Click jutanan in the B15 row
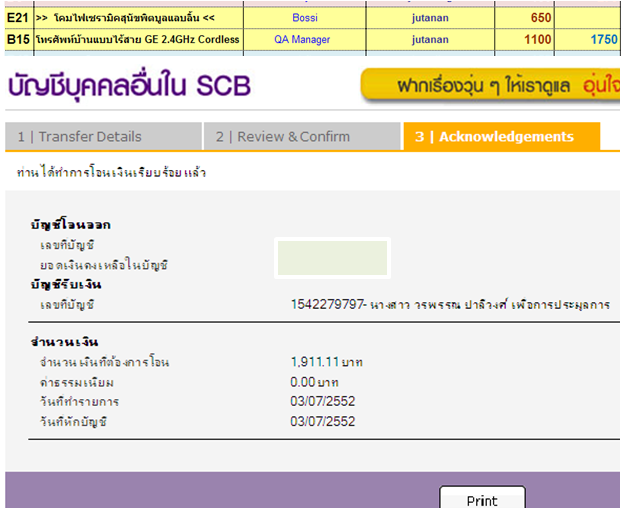630x509 pixels. pyautogui.click(x=430, y=39)
